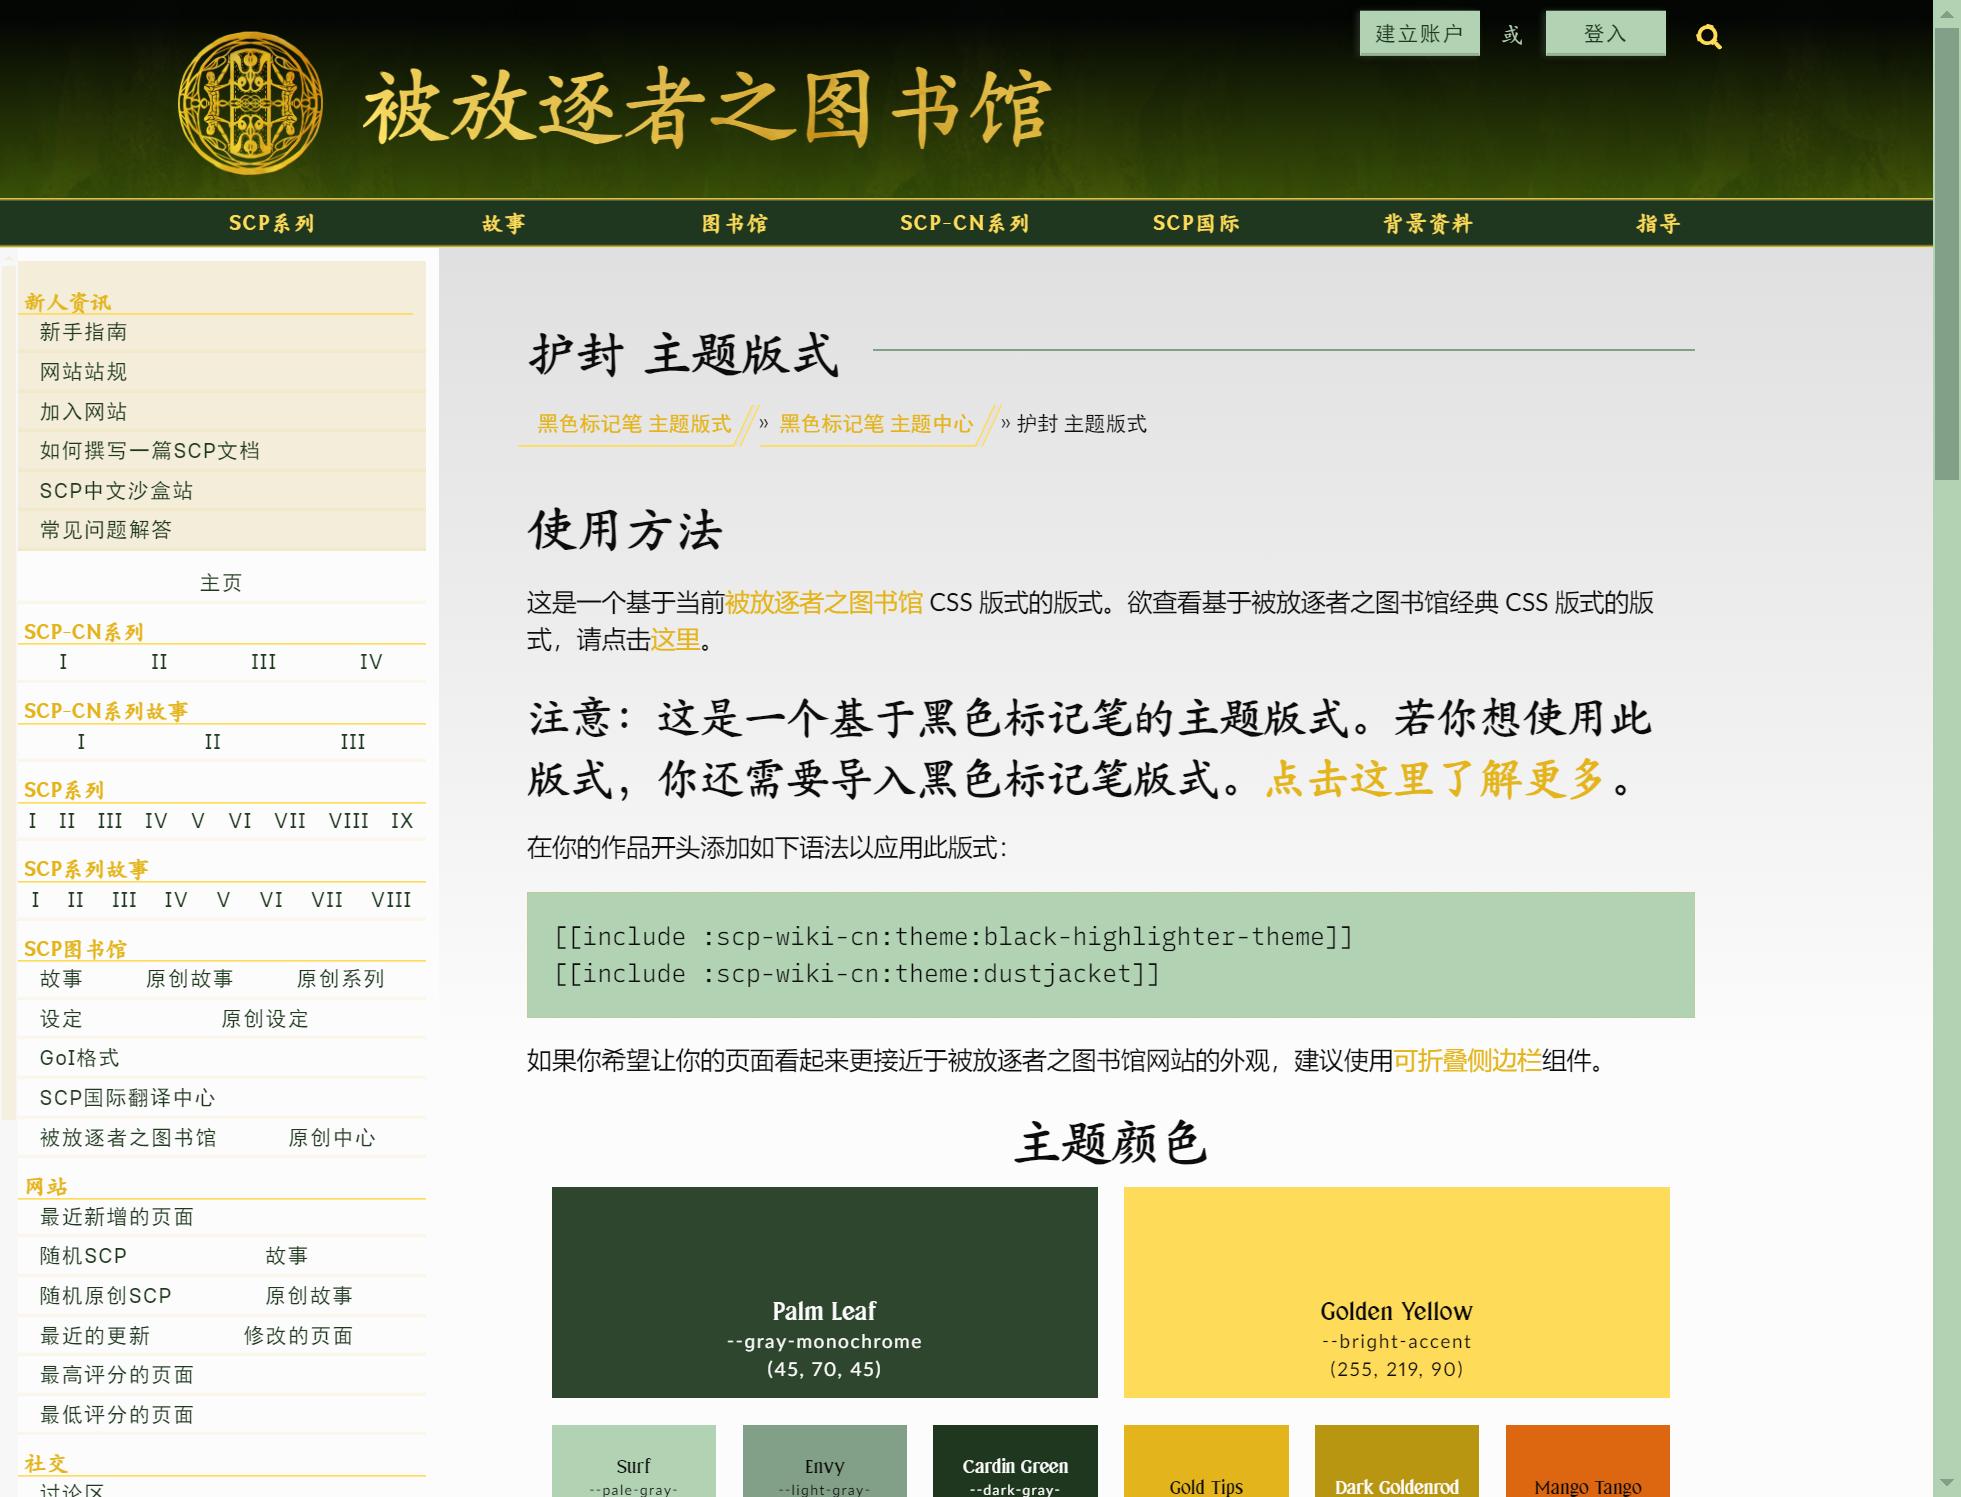1961x1497 pixels.
Task: Click the magnifier search icon
Action: (x=1709, y=38)
